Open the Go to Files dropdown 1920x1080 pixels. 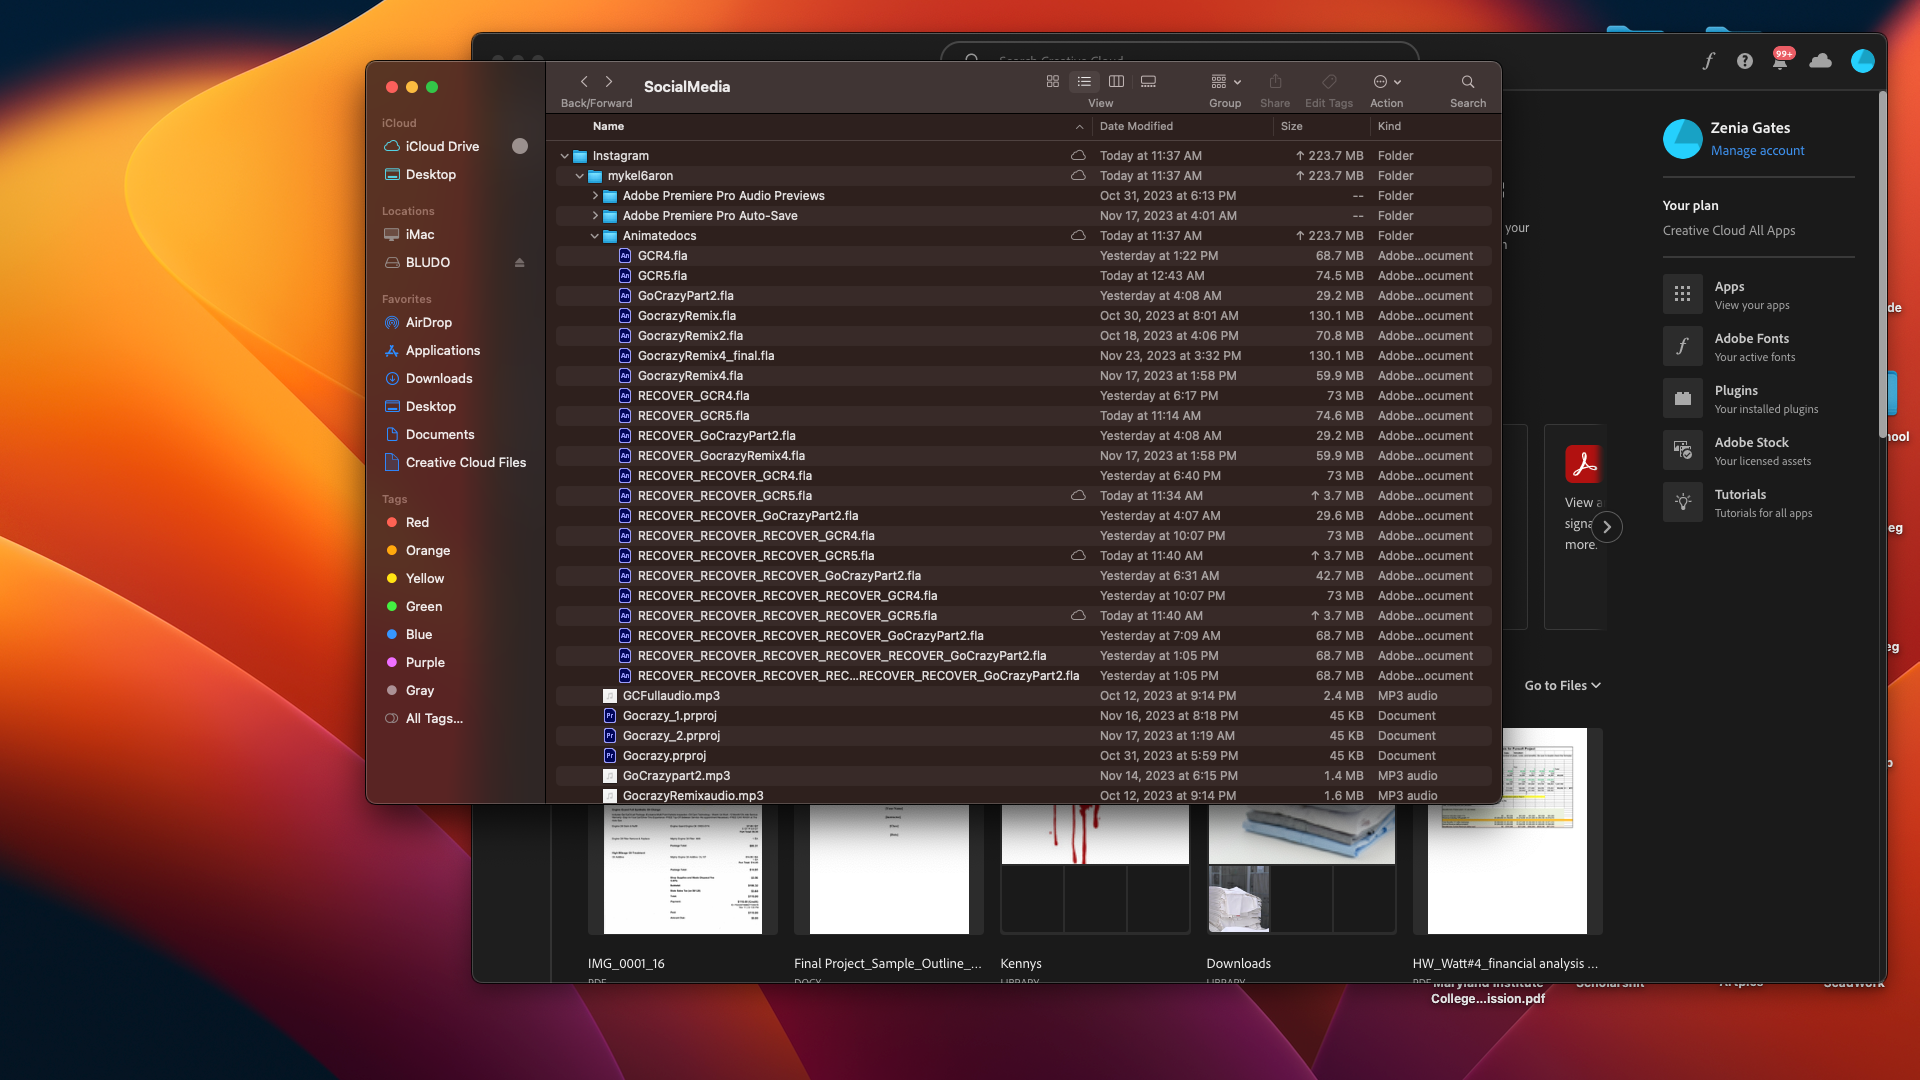click(x=1562, y=685)
